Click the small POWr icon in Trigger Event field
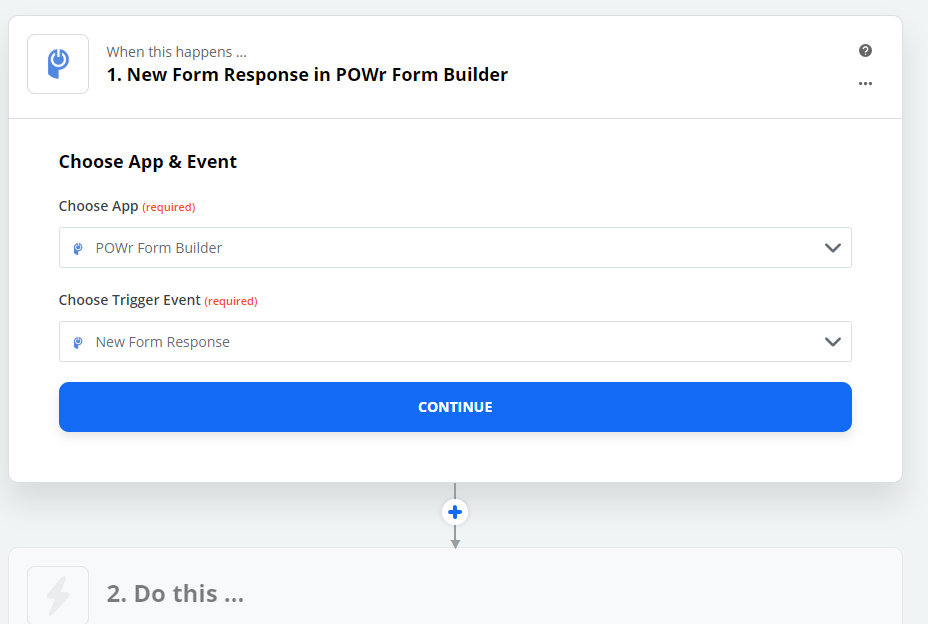928x624 pixels. [x=78, y=342]
